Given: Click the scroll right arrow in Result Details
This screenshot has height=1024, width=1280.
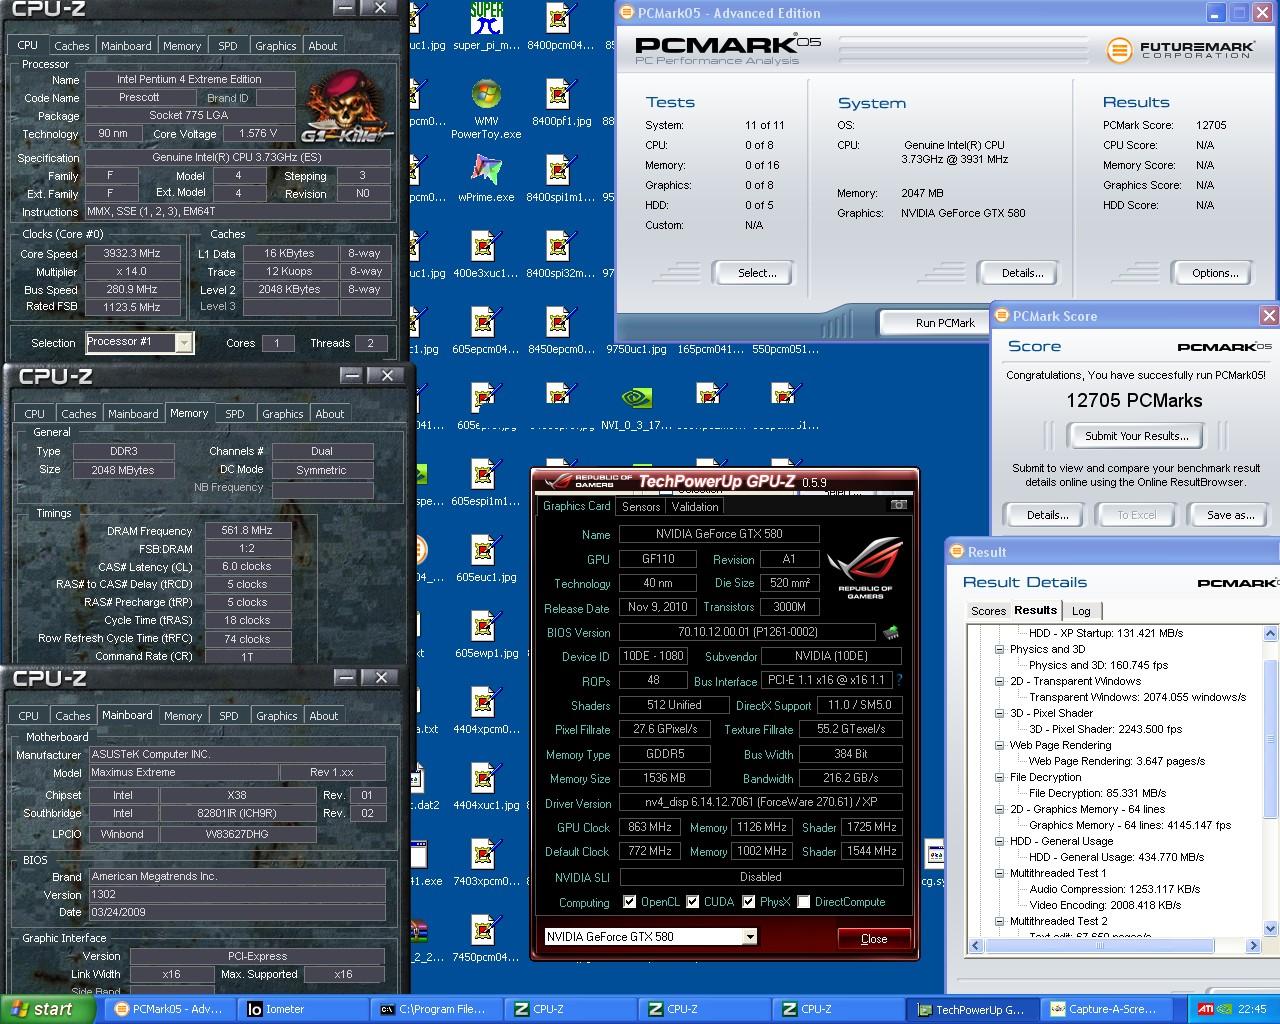Looking at the screenshot, I should pyautogui.click(x=1254, y=945).
